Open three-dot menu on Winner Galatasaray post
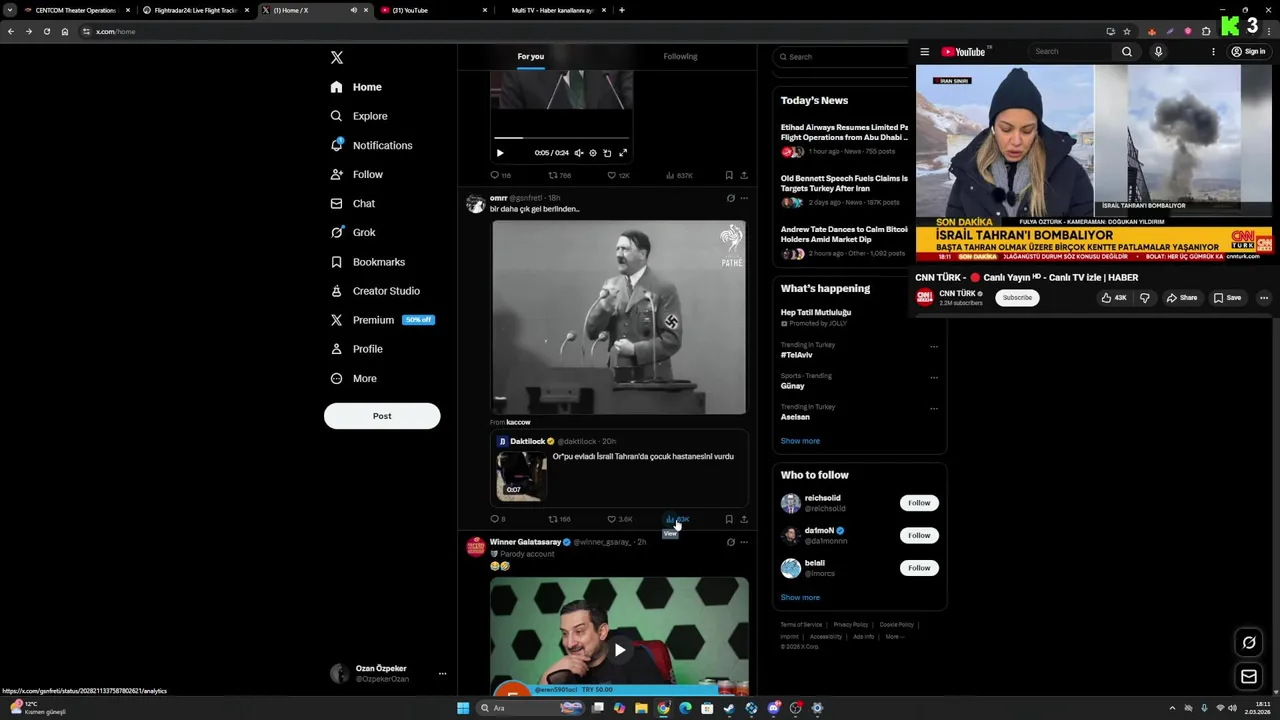The height and width of the screenshot is (720, 1280). coord(743,542)
